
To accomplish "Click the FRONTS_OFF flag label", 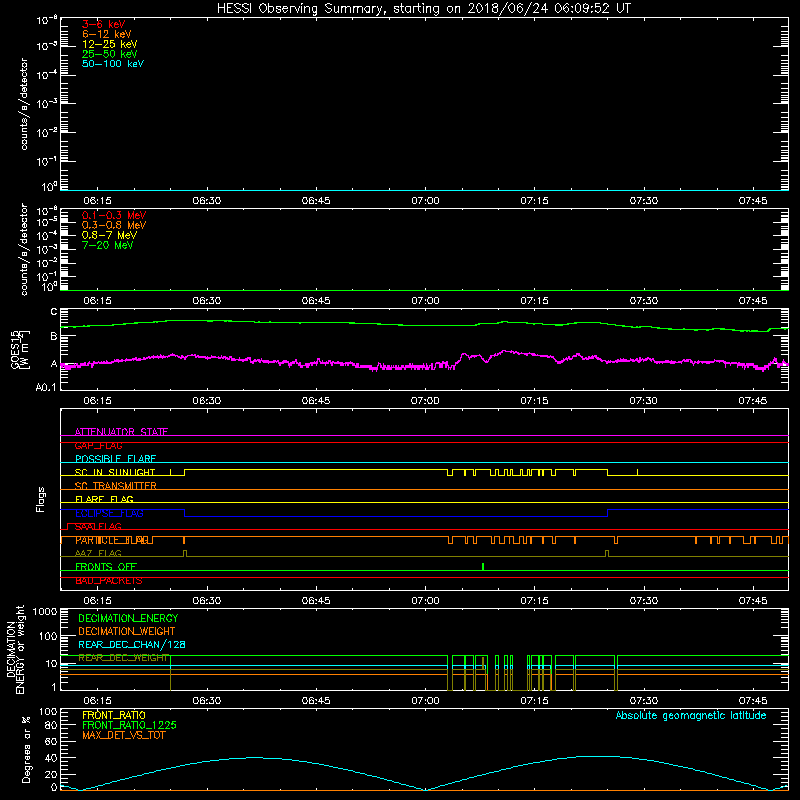I will (x=106, y=566).
